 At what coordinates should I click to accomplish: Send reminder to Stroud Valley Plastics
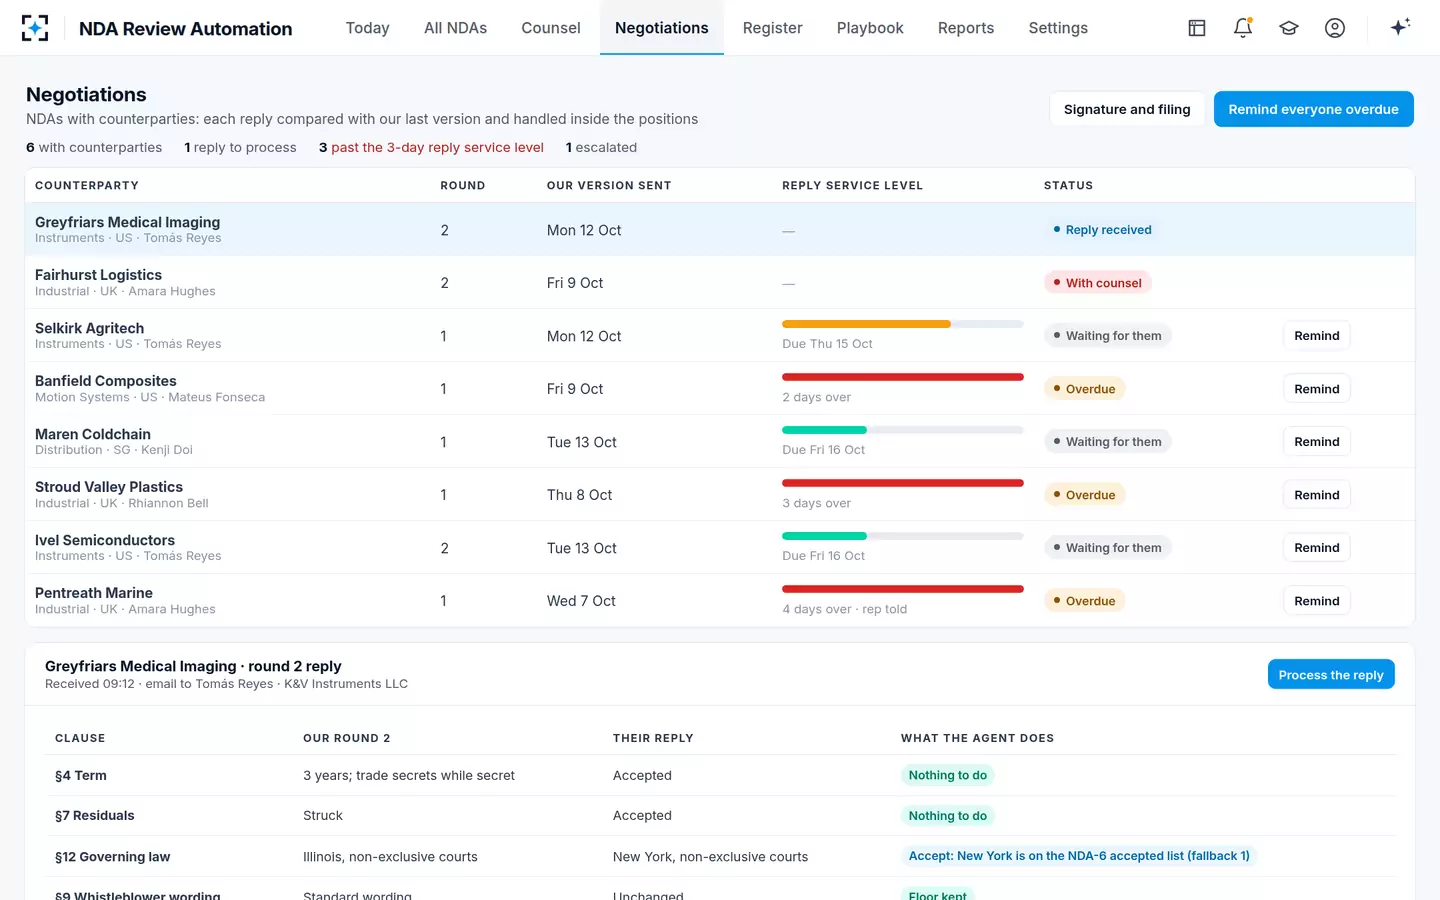[x=1317, y=495]
